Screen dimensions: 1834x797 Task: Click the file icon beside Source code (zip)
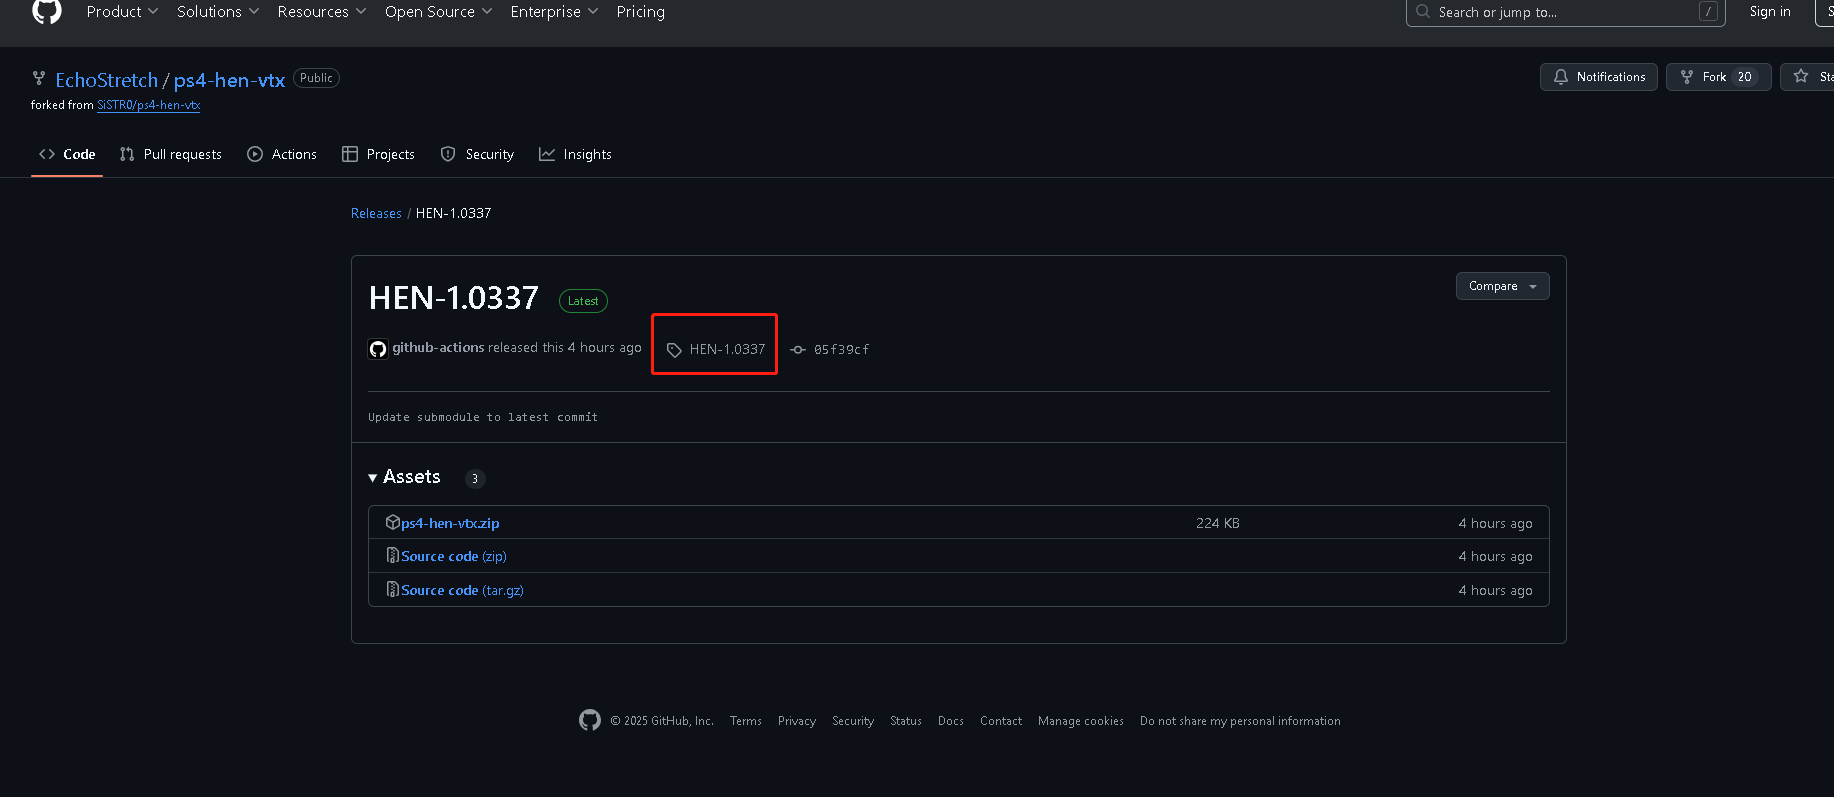393,555
